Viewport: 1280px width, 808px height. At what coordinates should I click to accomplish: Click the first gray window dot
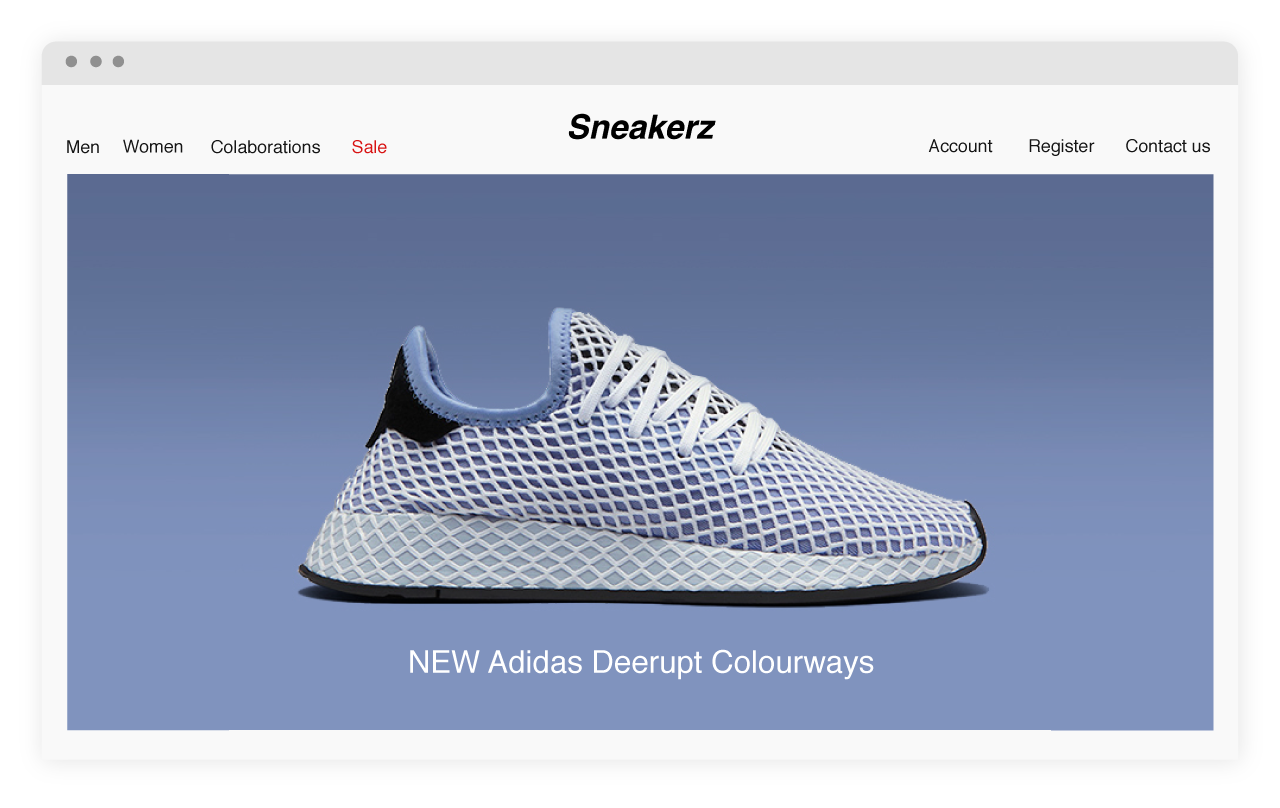(71, 62)
